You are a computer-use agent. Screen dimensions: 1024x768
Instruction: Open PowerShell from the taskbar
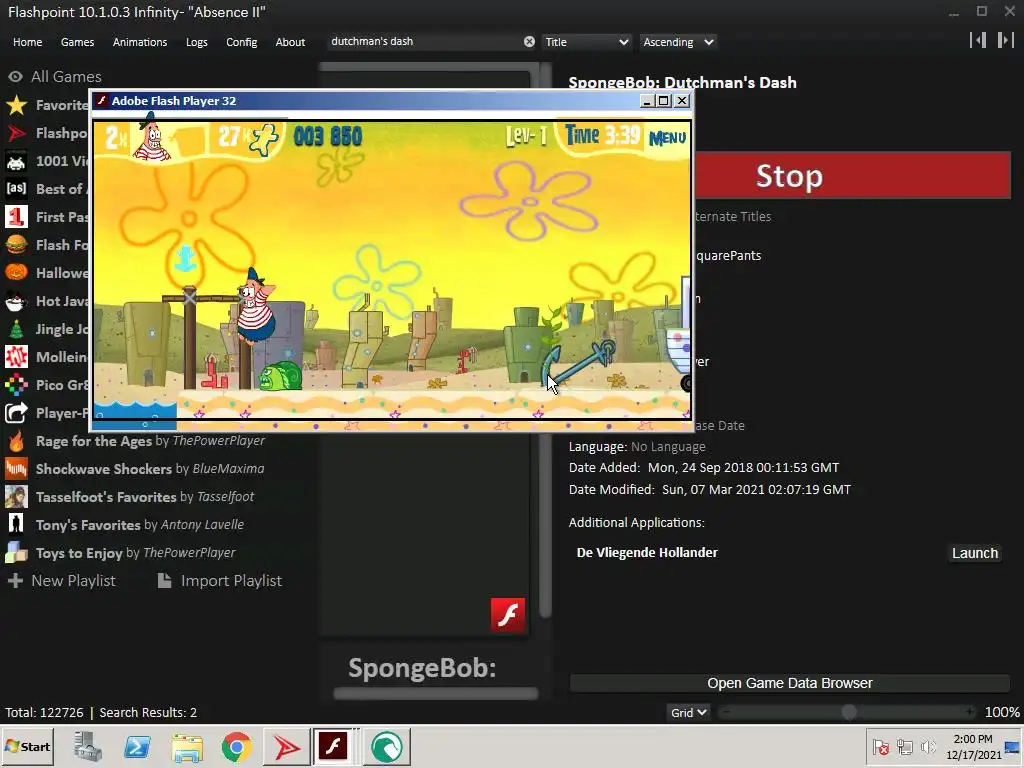click(138, 746)
